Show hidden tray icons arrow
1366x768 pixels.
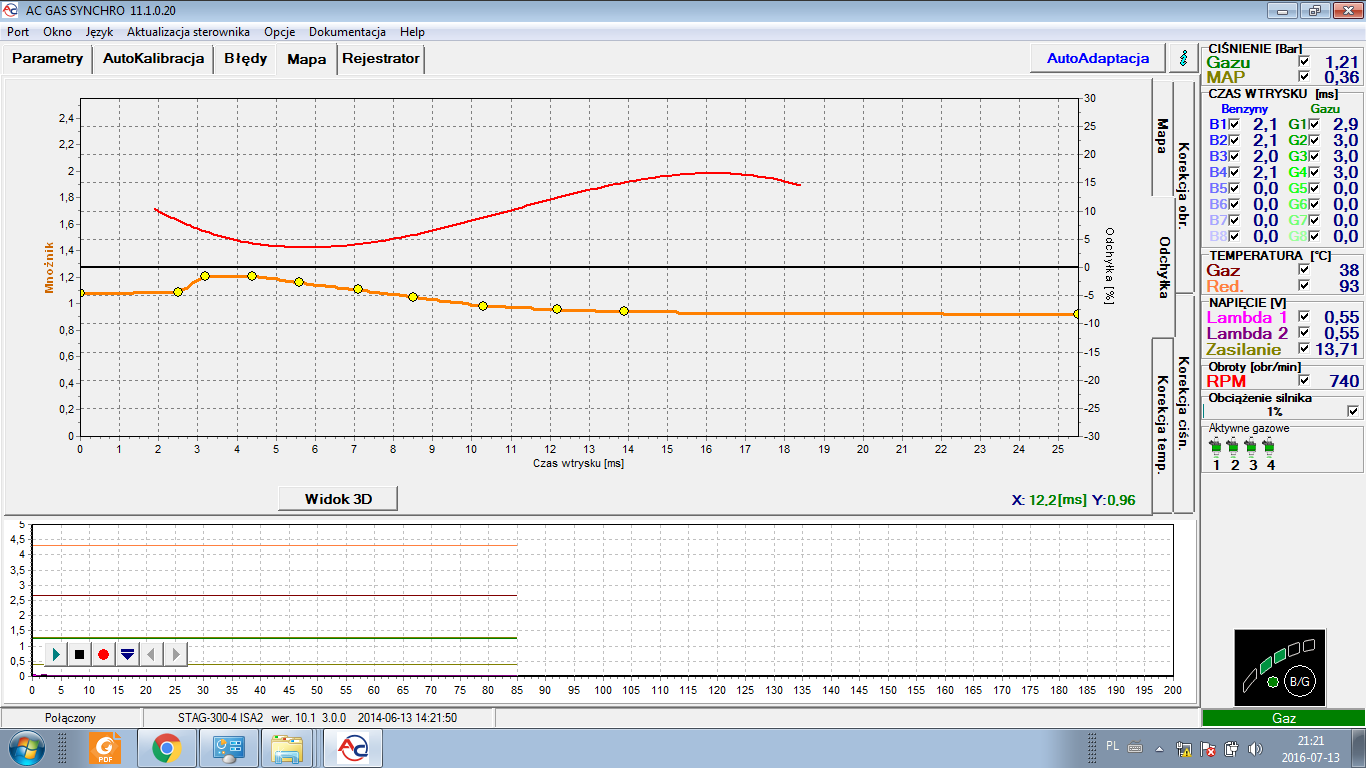pos(1159,747)
